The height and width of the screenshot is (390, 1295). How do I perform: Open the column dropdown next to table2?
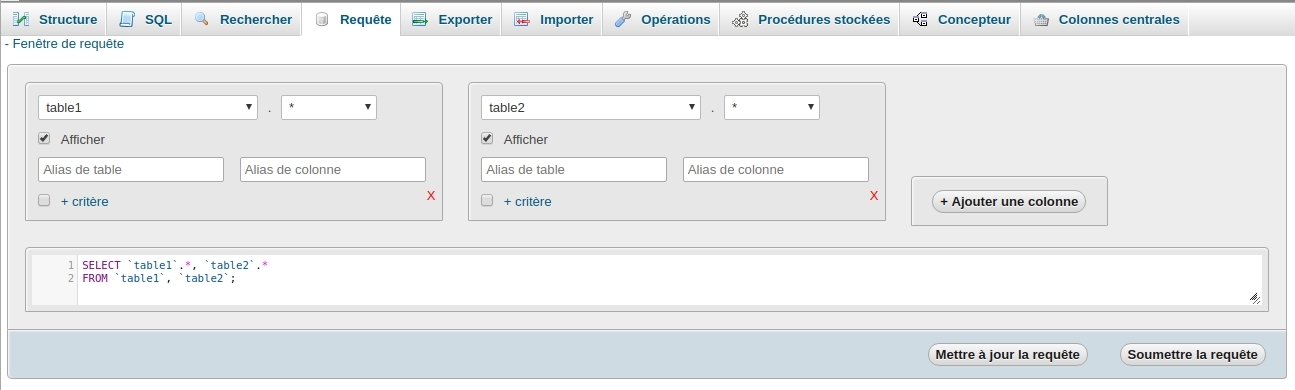[772, 107]
